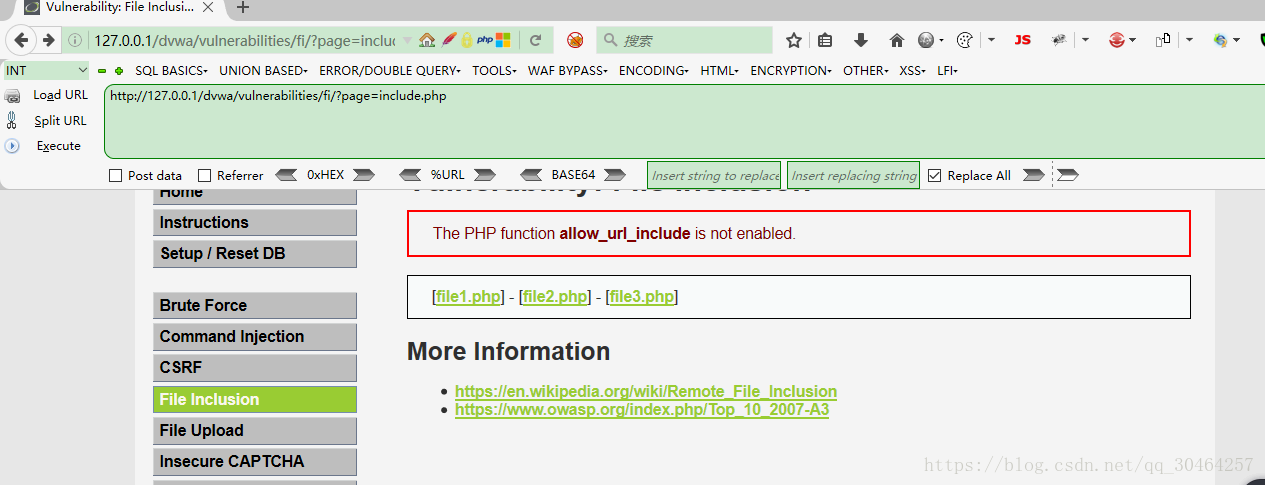The height and width of the screenshot is (485, 1265).
Task: Click the BASE64 decode left arrow
Action: click(532, 175)
